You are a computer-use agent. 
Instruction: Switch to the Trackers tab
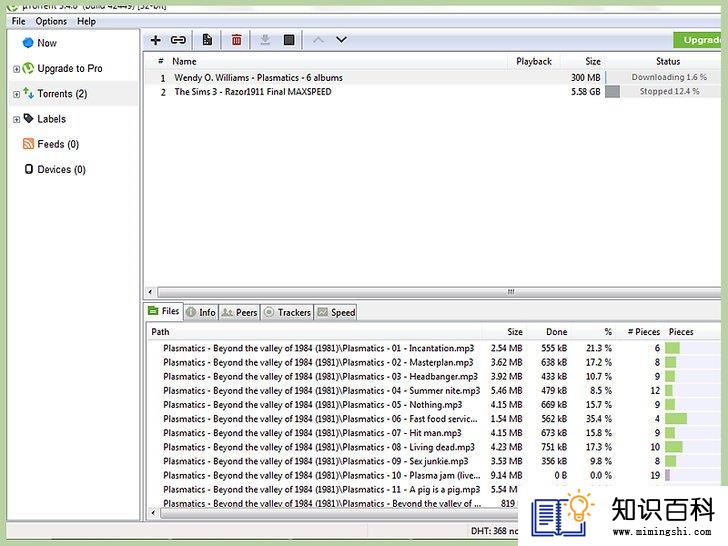click(287, 312)
